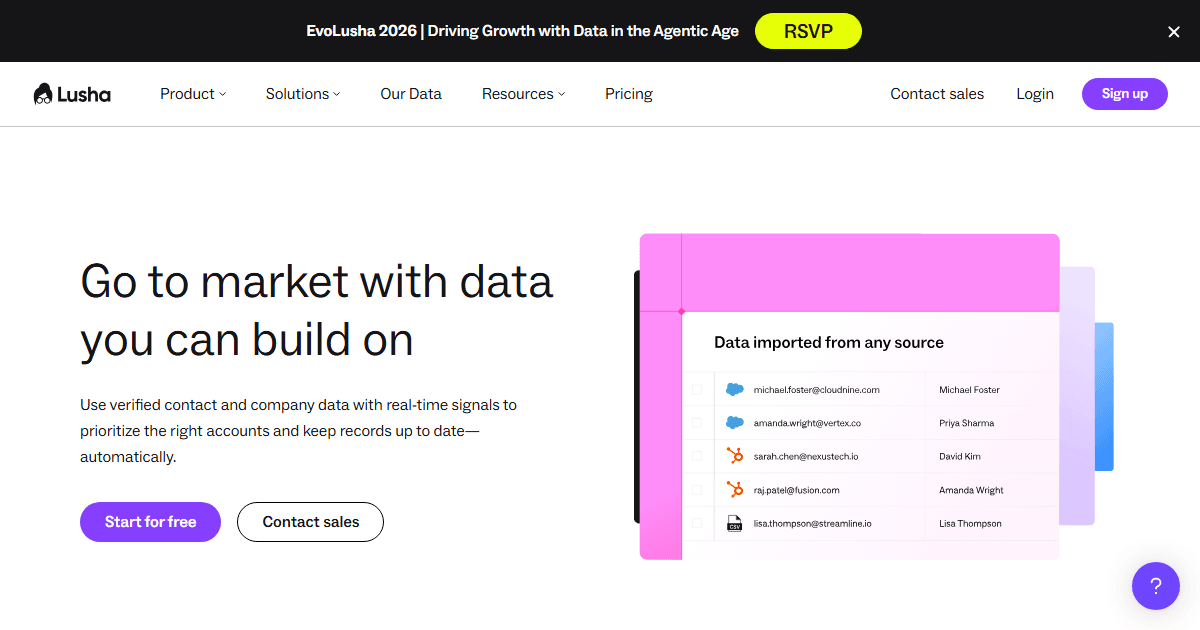Select the sarah.chen@nexustech.io email

pos(806,456)
